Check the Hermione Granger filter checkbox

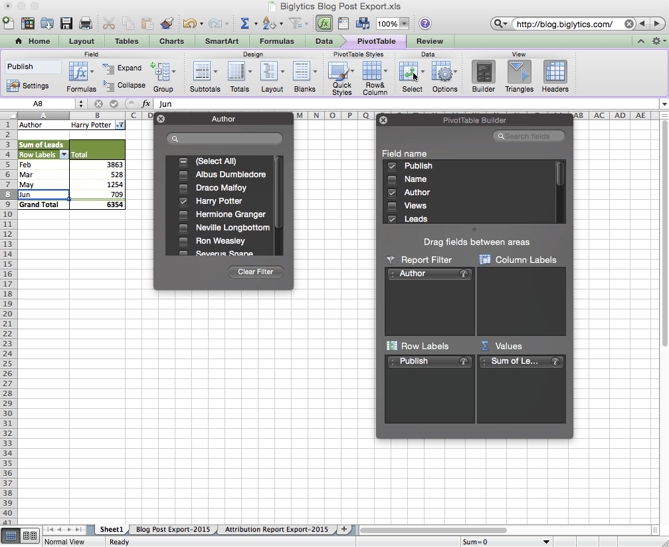pos(183,214)
